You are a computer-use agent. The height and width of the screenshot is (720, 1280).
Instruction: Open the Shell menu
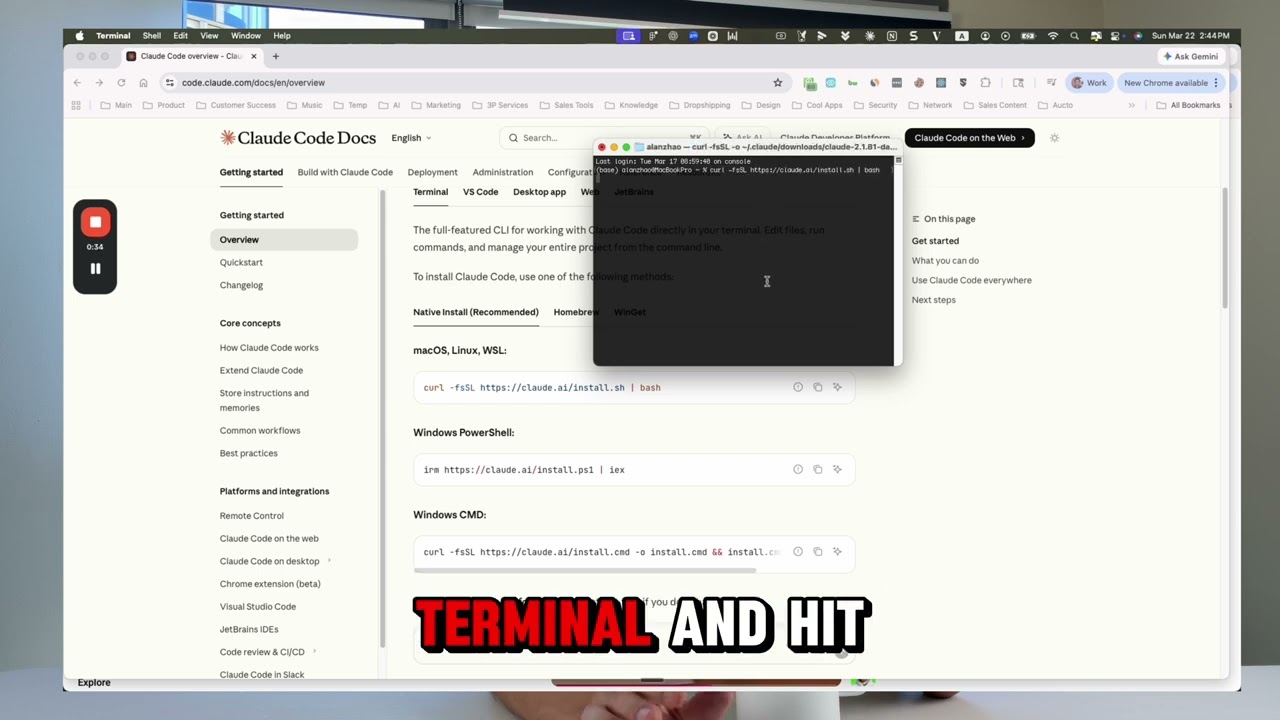click(151, 36)
